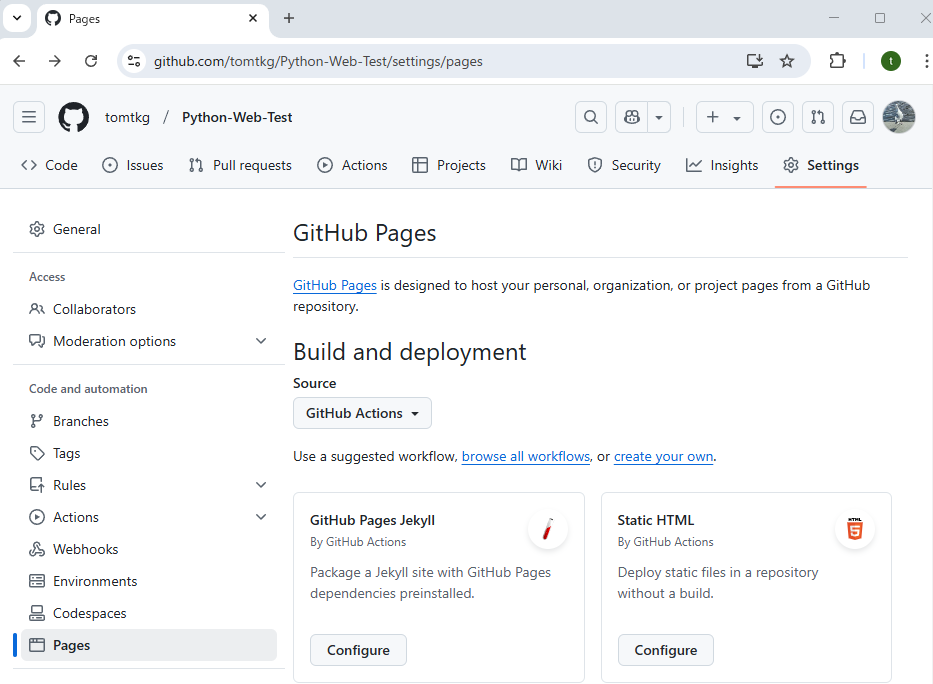Open the browse all workflows link
933x684 pixels.
click(525, 456)
